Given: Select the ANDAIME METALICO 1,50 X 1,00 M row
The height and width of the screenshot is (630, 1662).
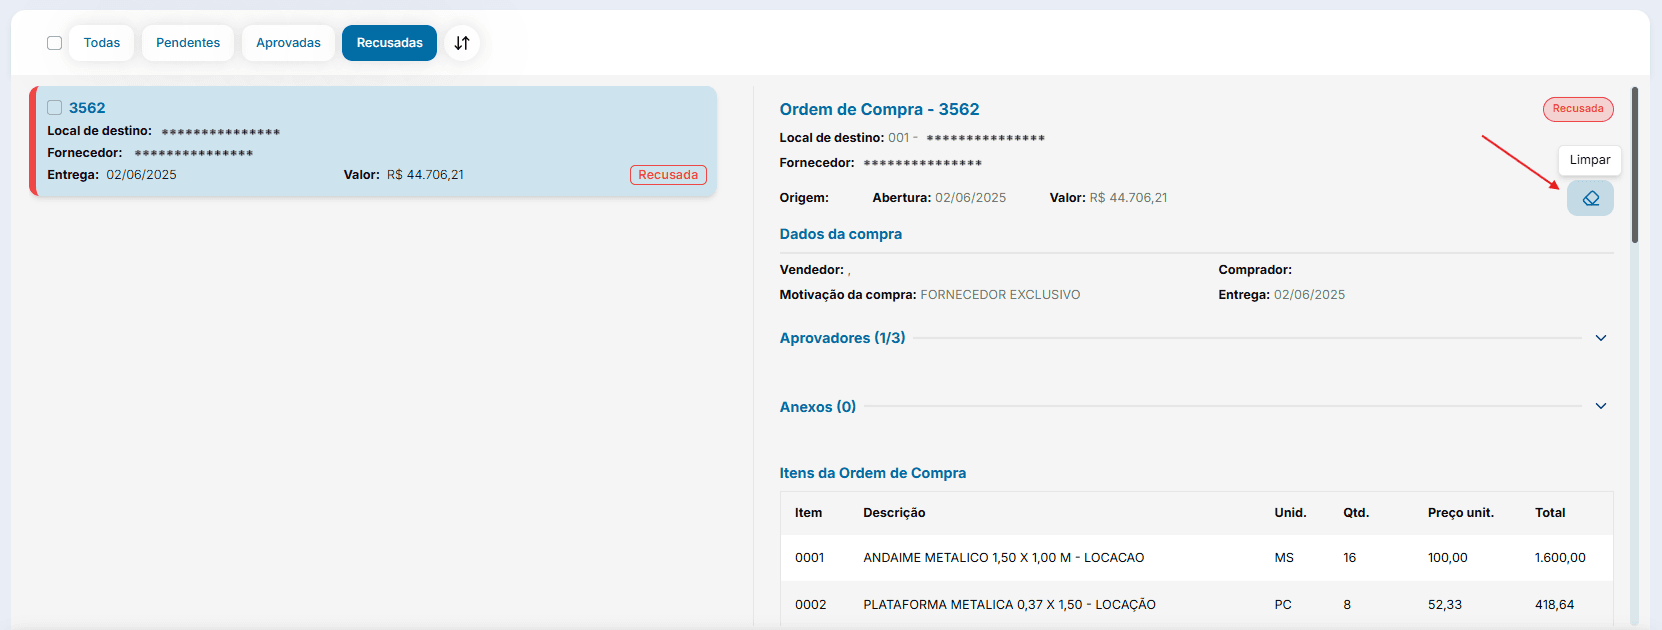Looking at the screenshot, I should click(1196, 558).
